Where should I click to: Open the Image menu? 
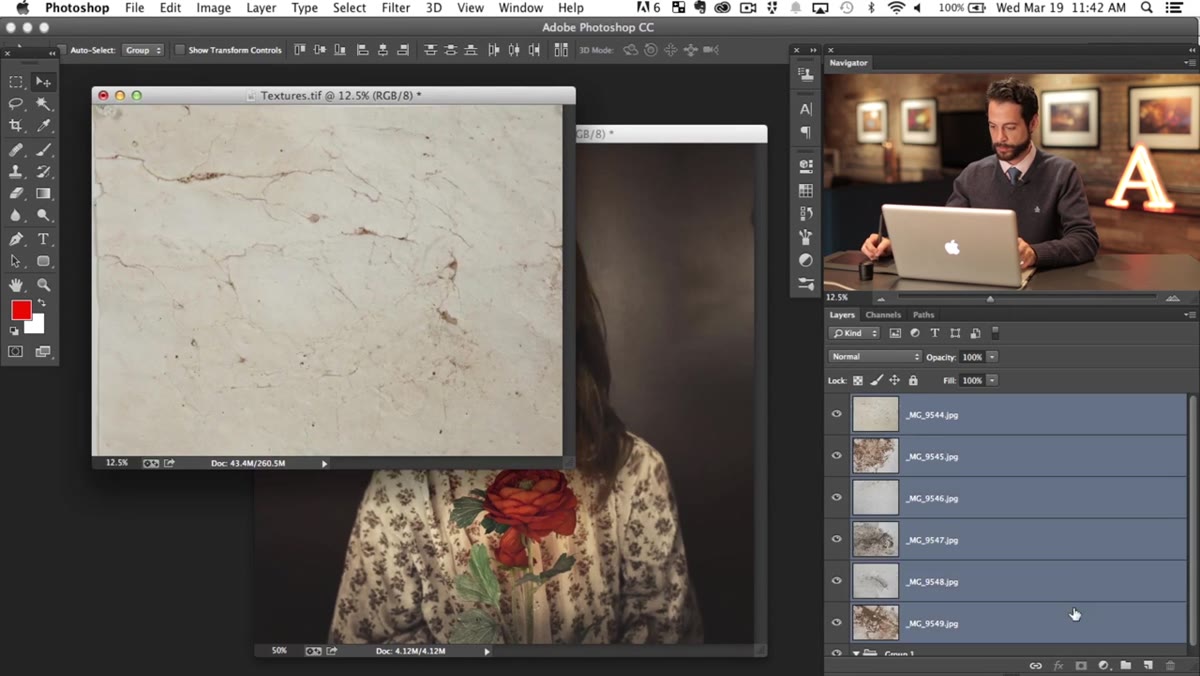[213, 8]
